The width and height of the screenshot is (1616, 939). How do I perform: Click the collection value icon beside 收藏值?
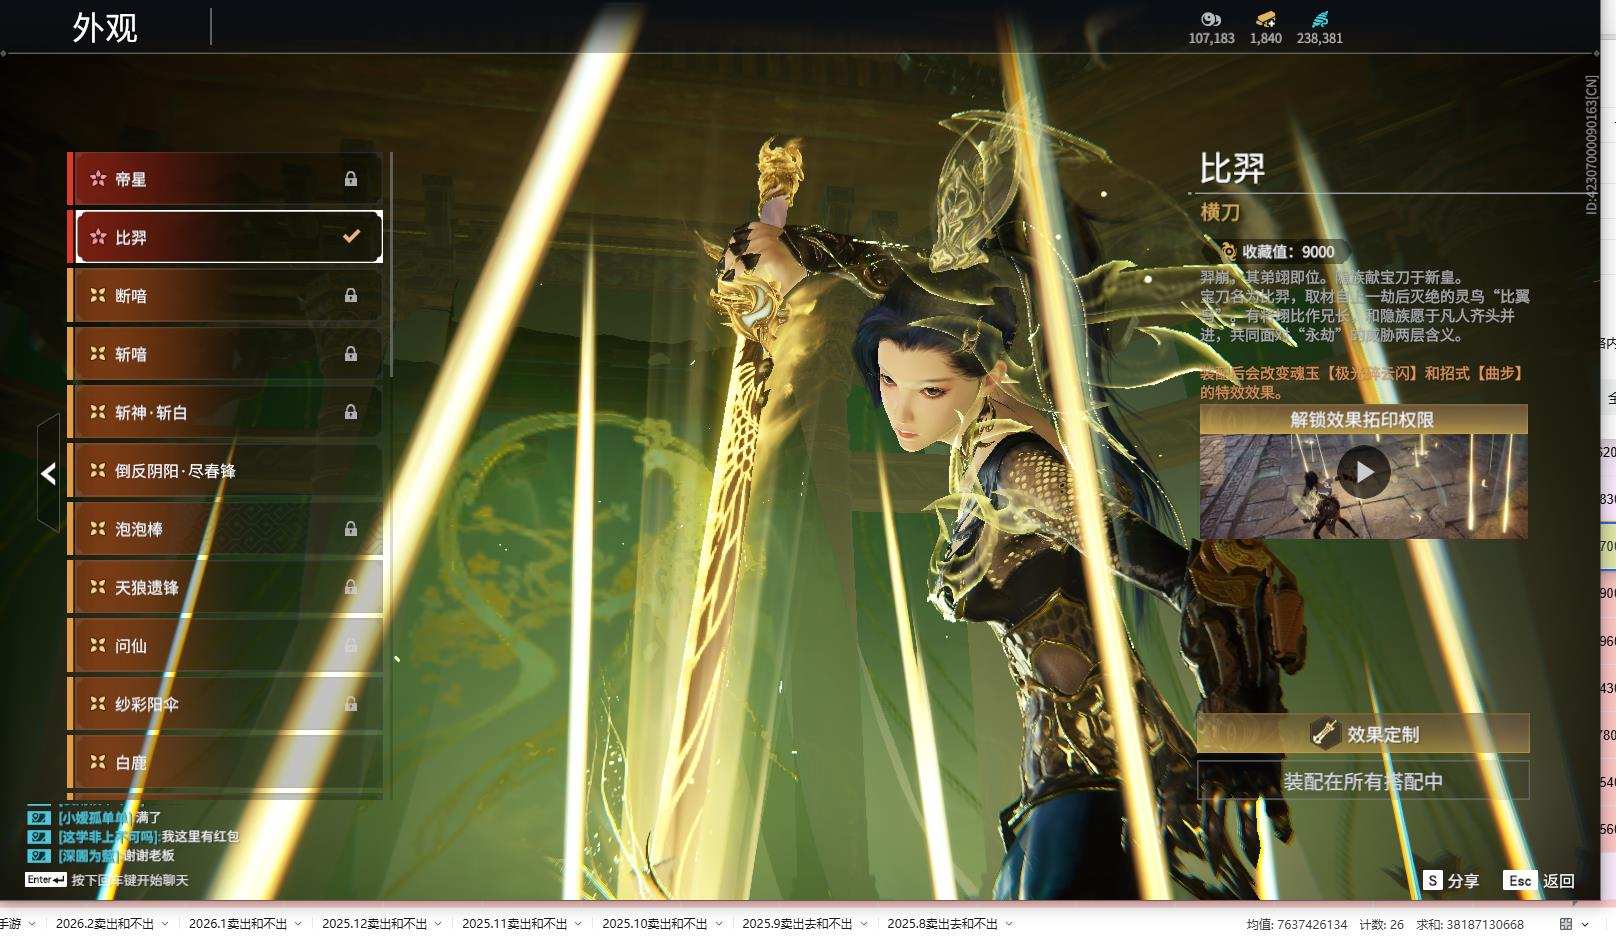click(1228, 252)
